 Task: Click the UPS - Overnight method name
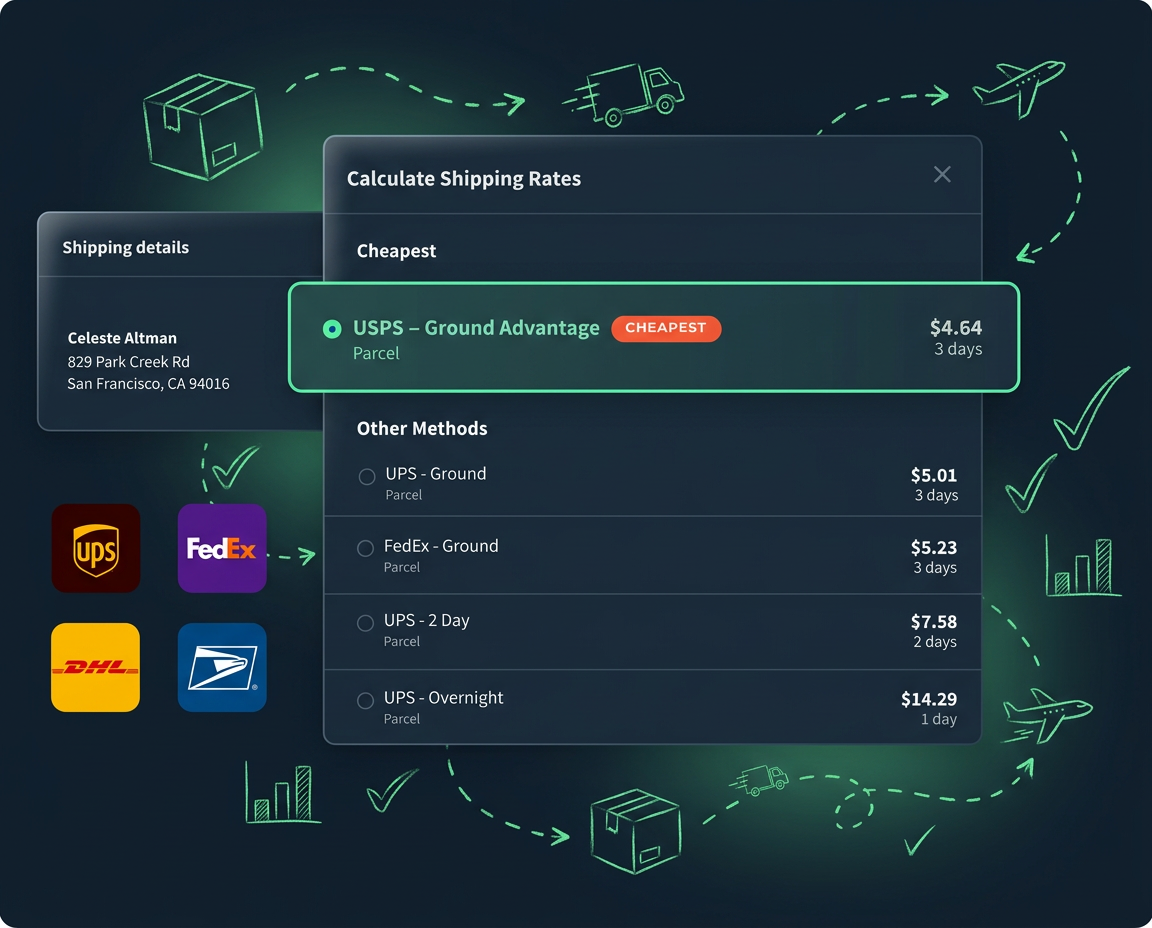pos(443,697)
